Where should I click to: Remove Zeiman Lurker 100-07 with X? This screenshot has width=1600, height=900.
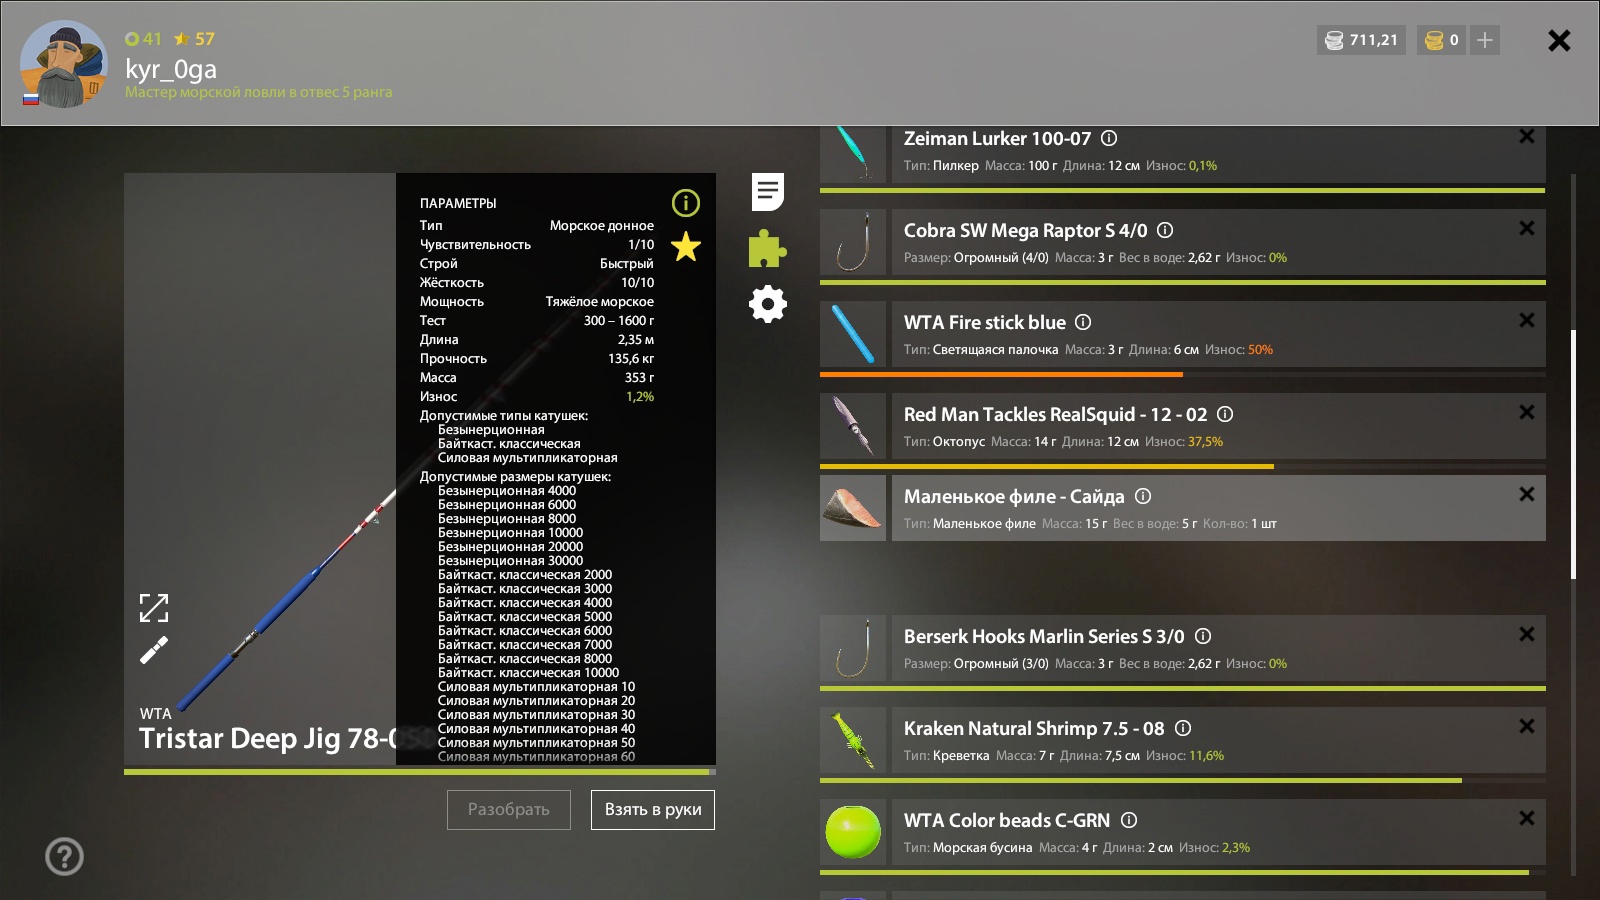(1527, 136)
